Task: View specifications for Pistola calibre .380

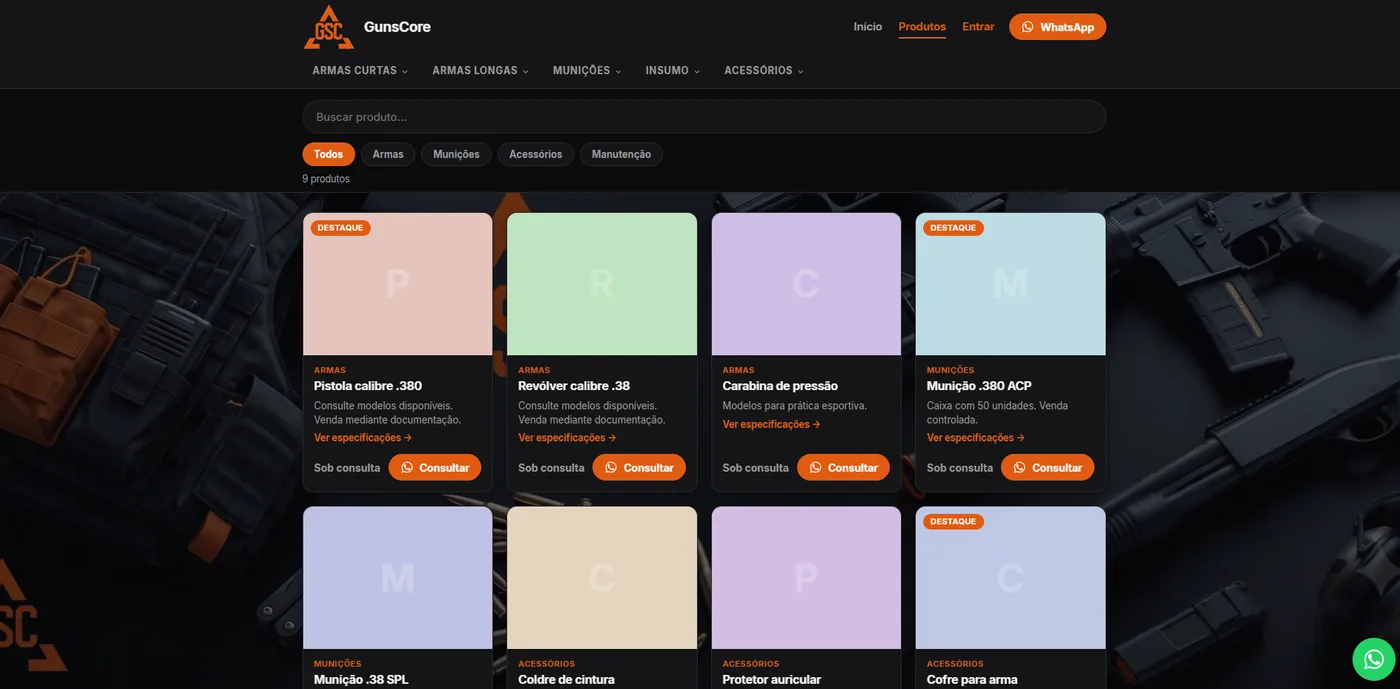Action: [363, 438]
